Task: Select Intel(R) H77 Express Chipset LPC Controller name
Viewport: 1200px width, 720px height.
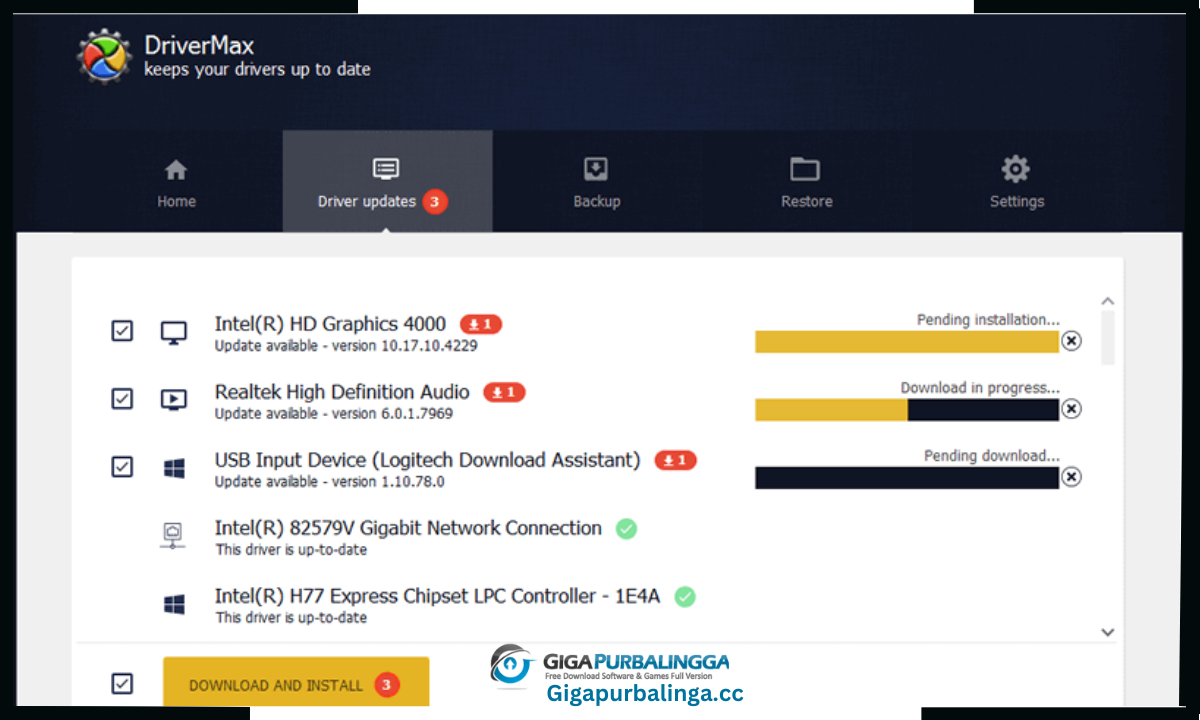Action: coord(437,596)
